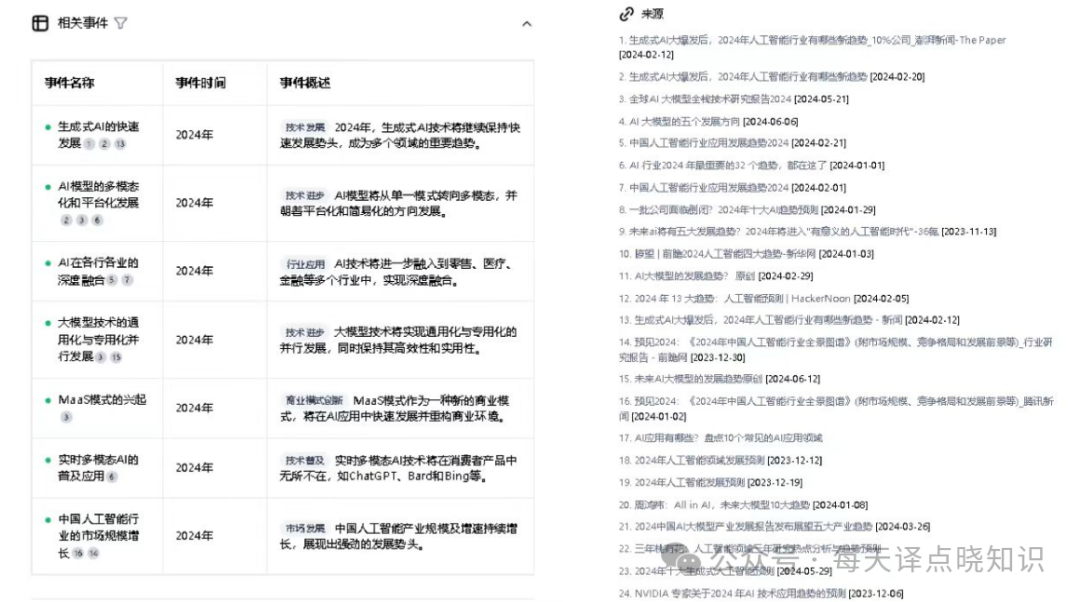Open source 1 from The Paper
This screenshot has width=1080, height=602.
810,39
